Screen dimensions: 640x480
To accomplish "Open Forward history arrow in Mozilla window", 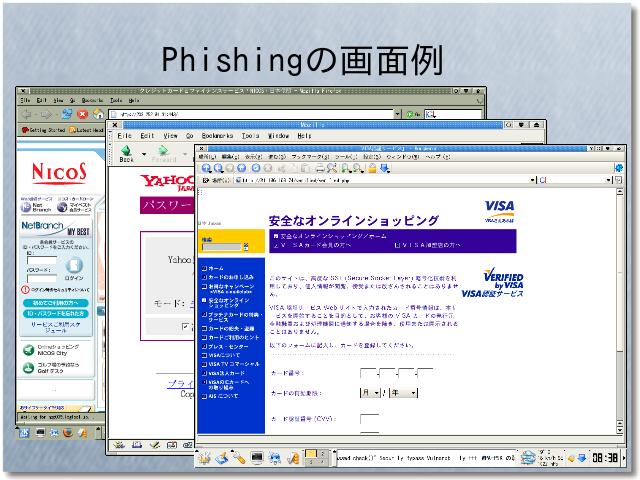I will pos(184,154).
